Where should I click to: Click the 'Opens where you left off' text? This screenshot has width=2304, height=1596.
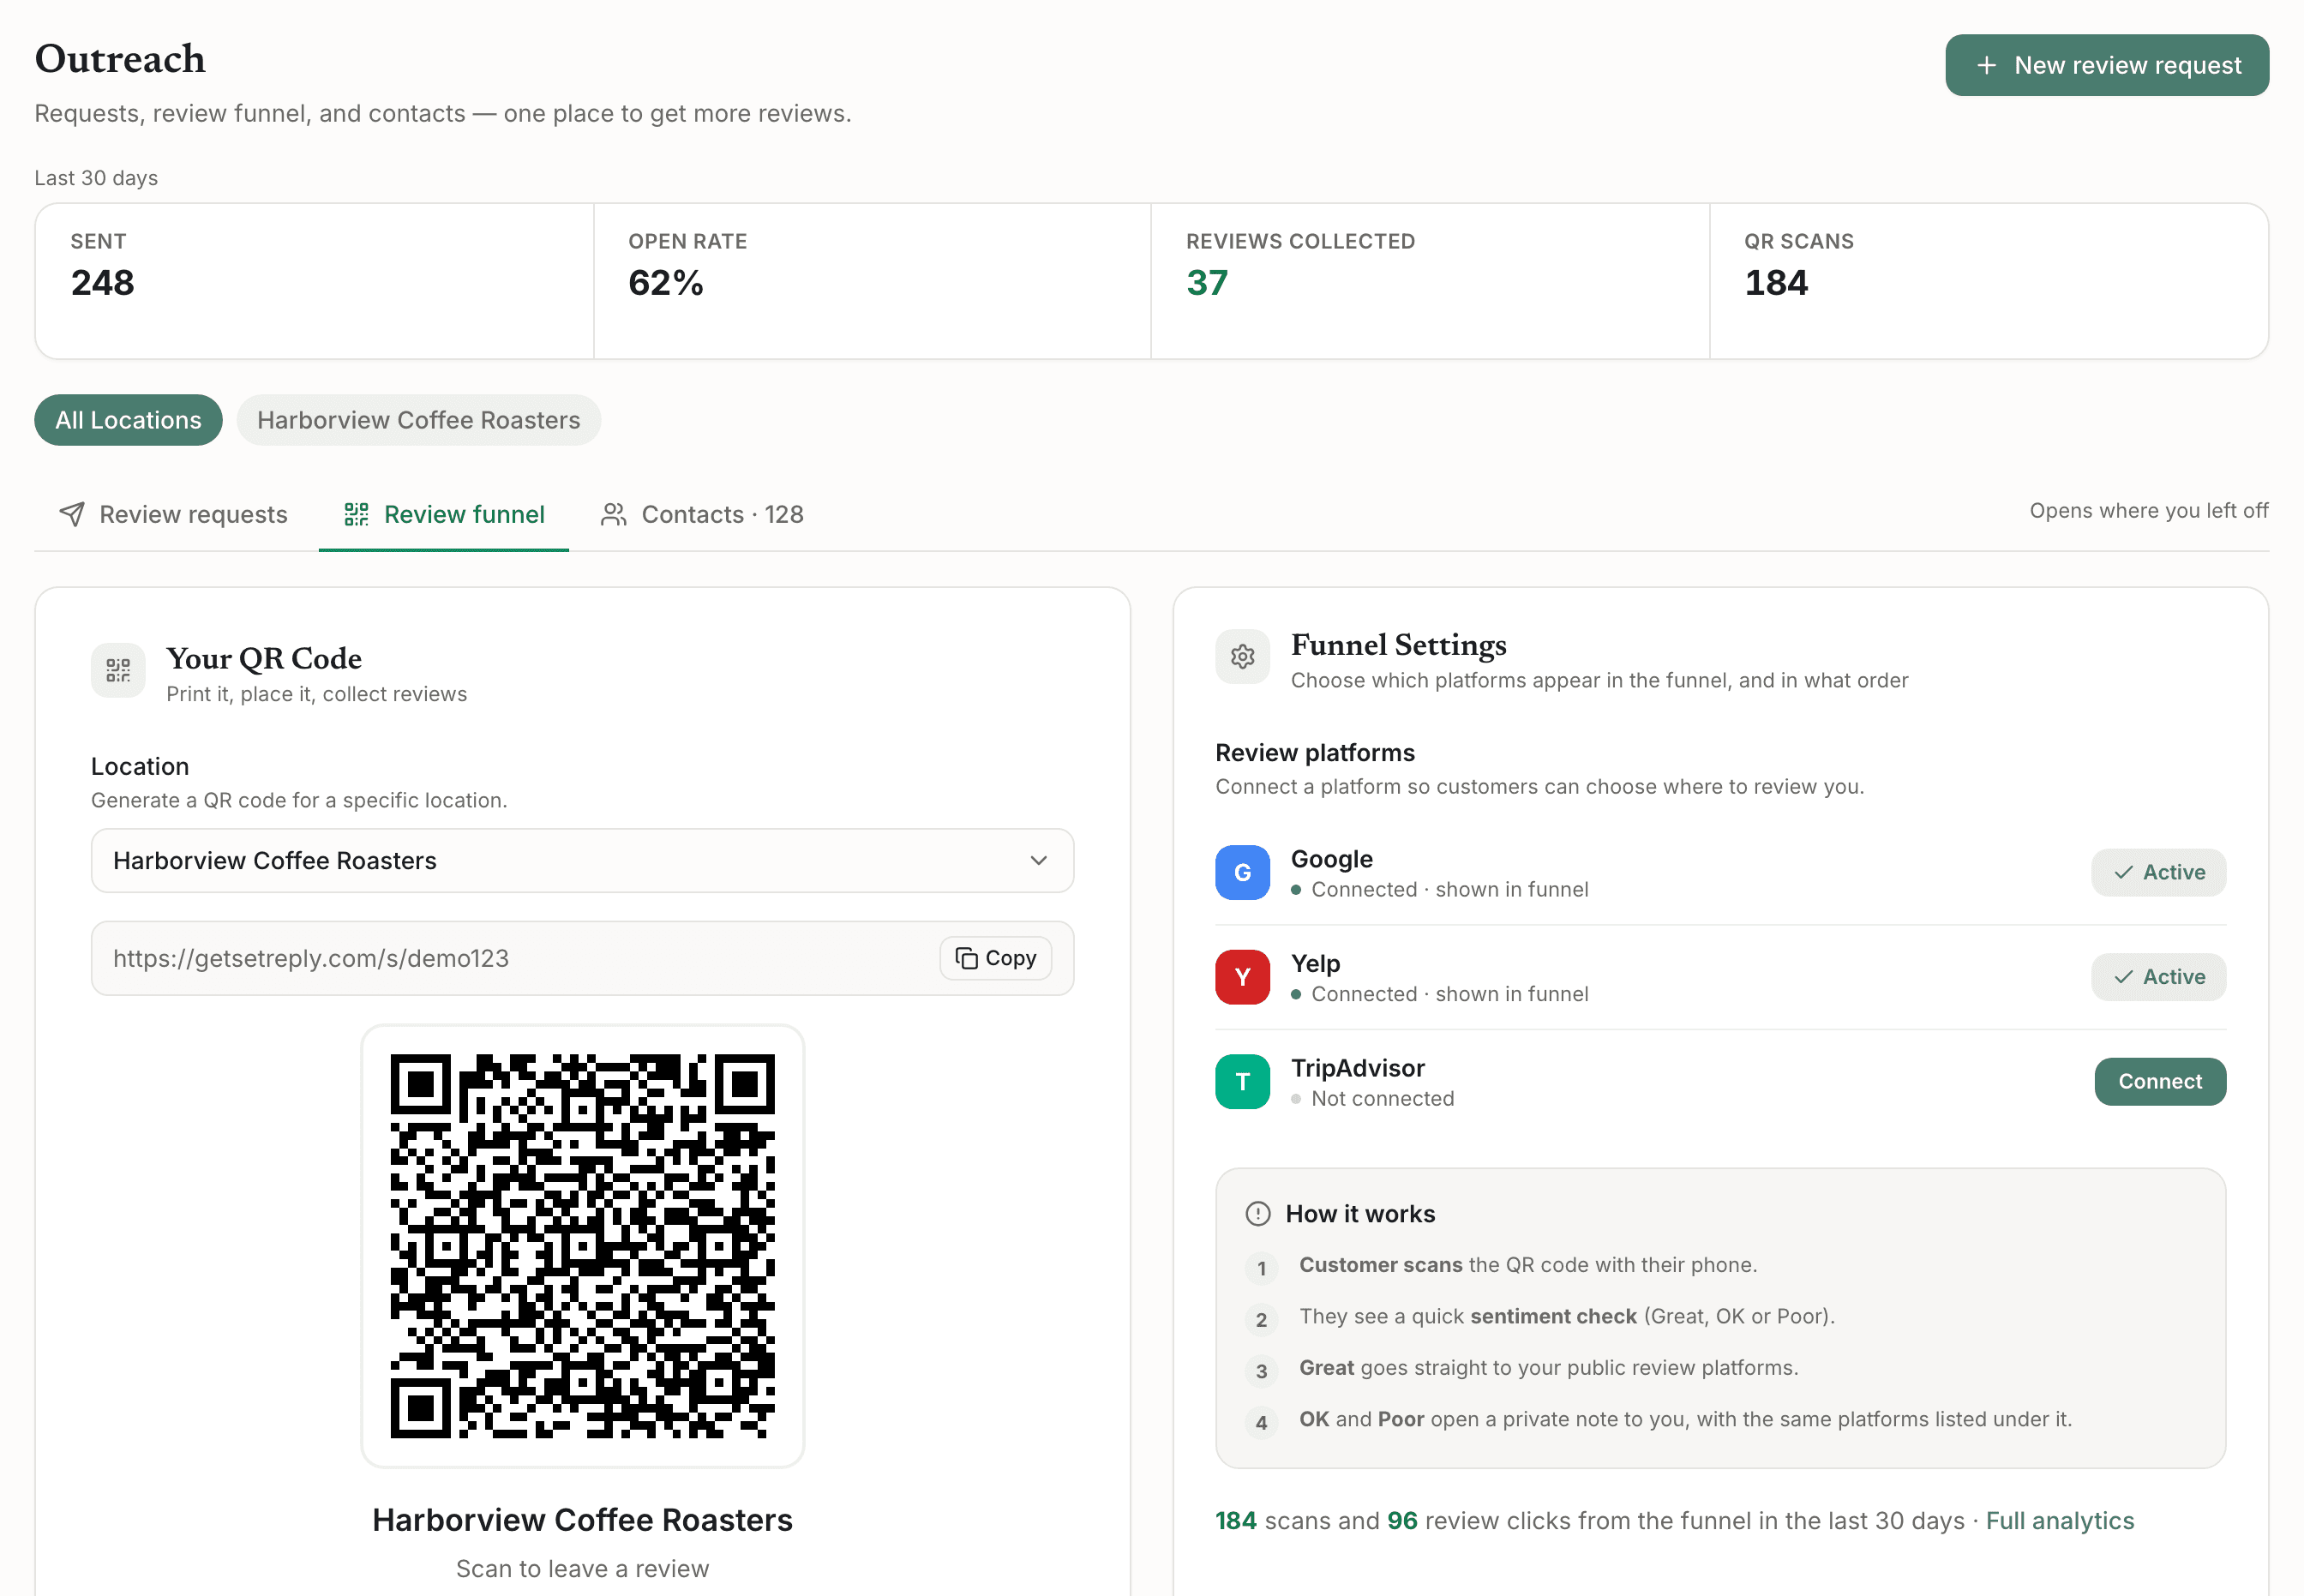[2148, 510]
